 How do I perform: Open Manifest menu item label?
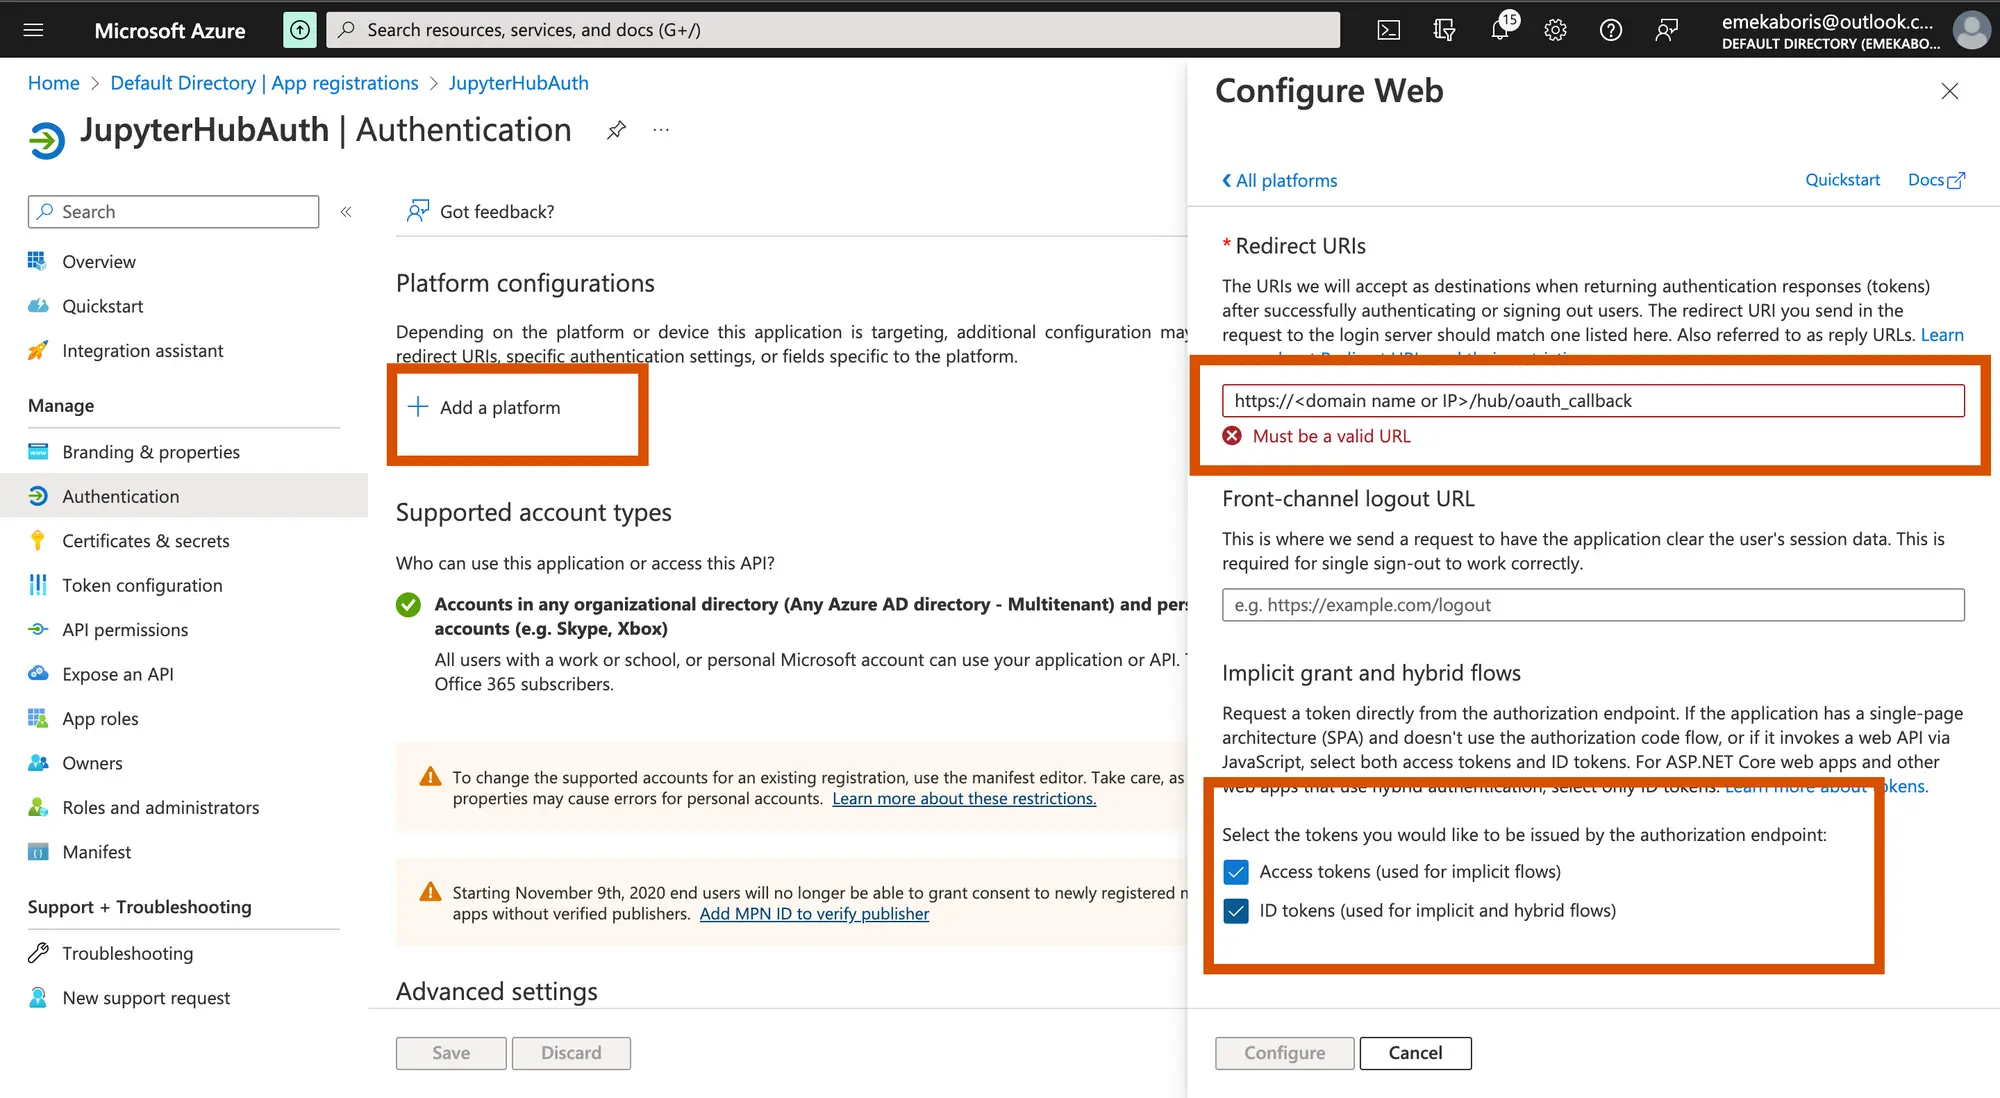(97, 852)
